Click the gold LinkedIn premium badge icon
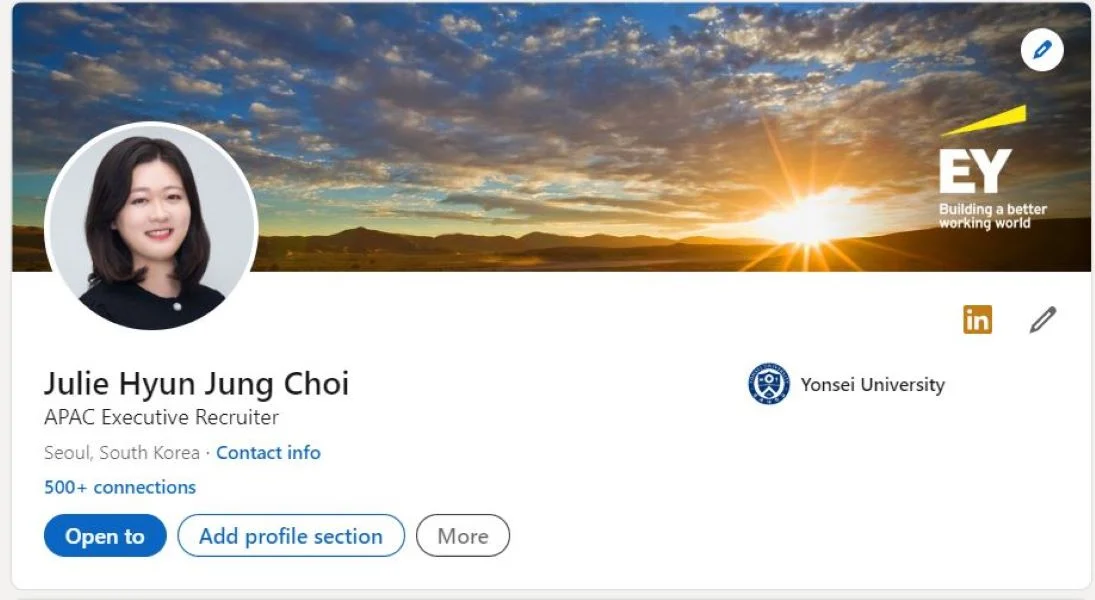The width and height of the screenshot is (1095, 600). click(977, 320)
